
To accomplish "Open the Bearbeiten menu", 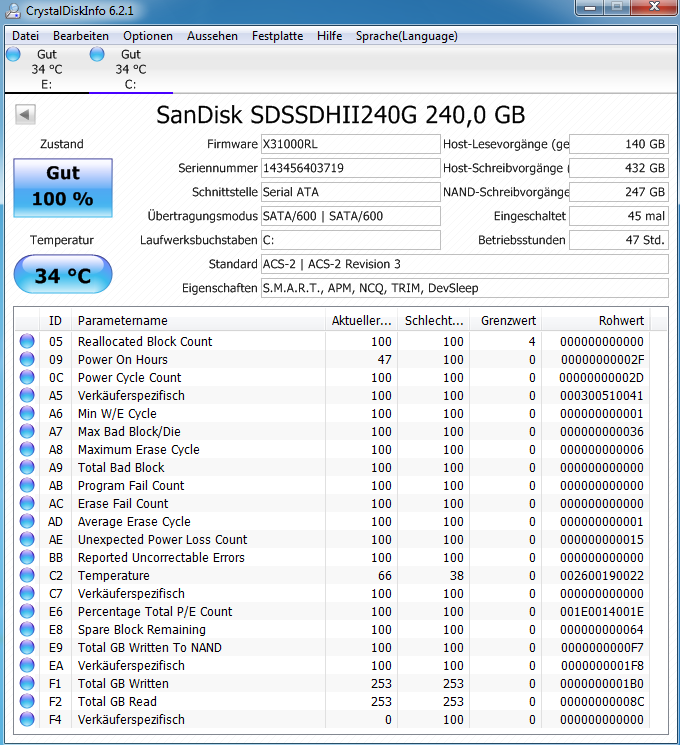I will coord(81,36).
